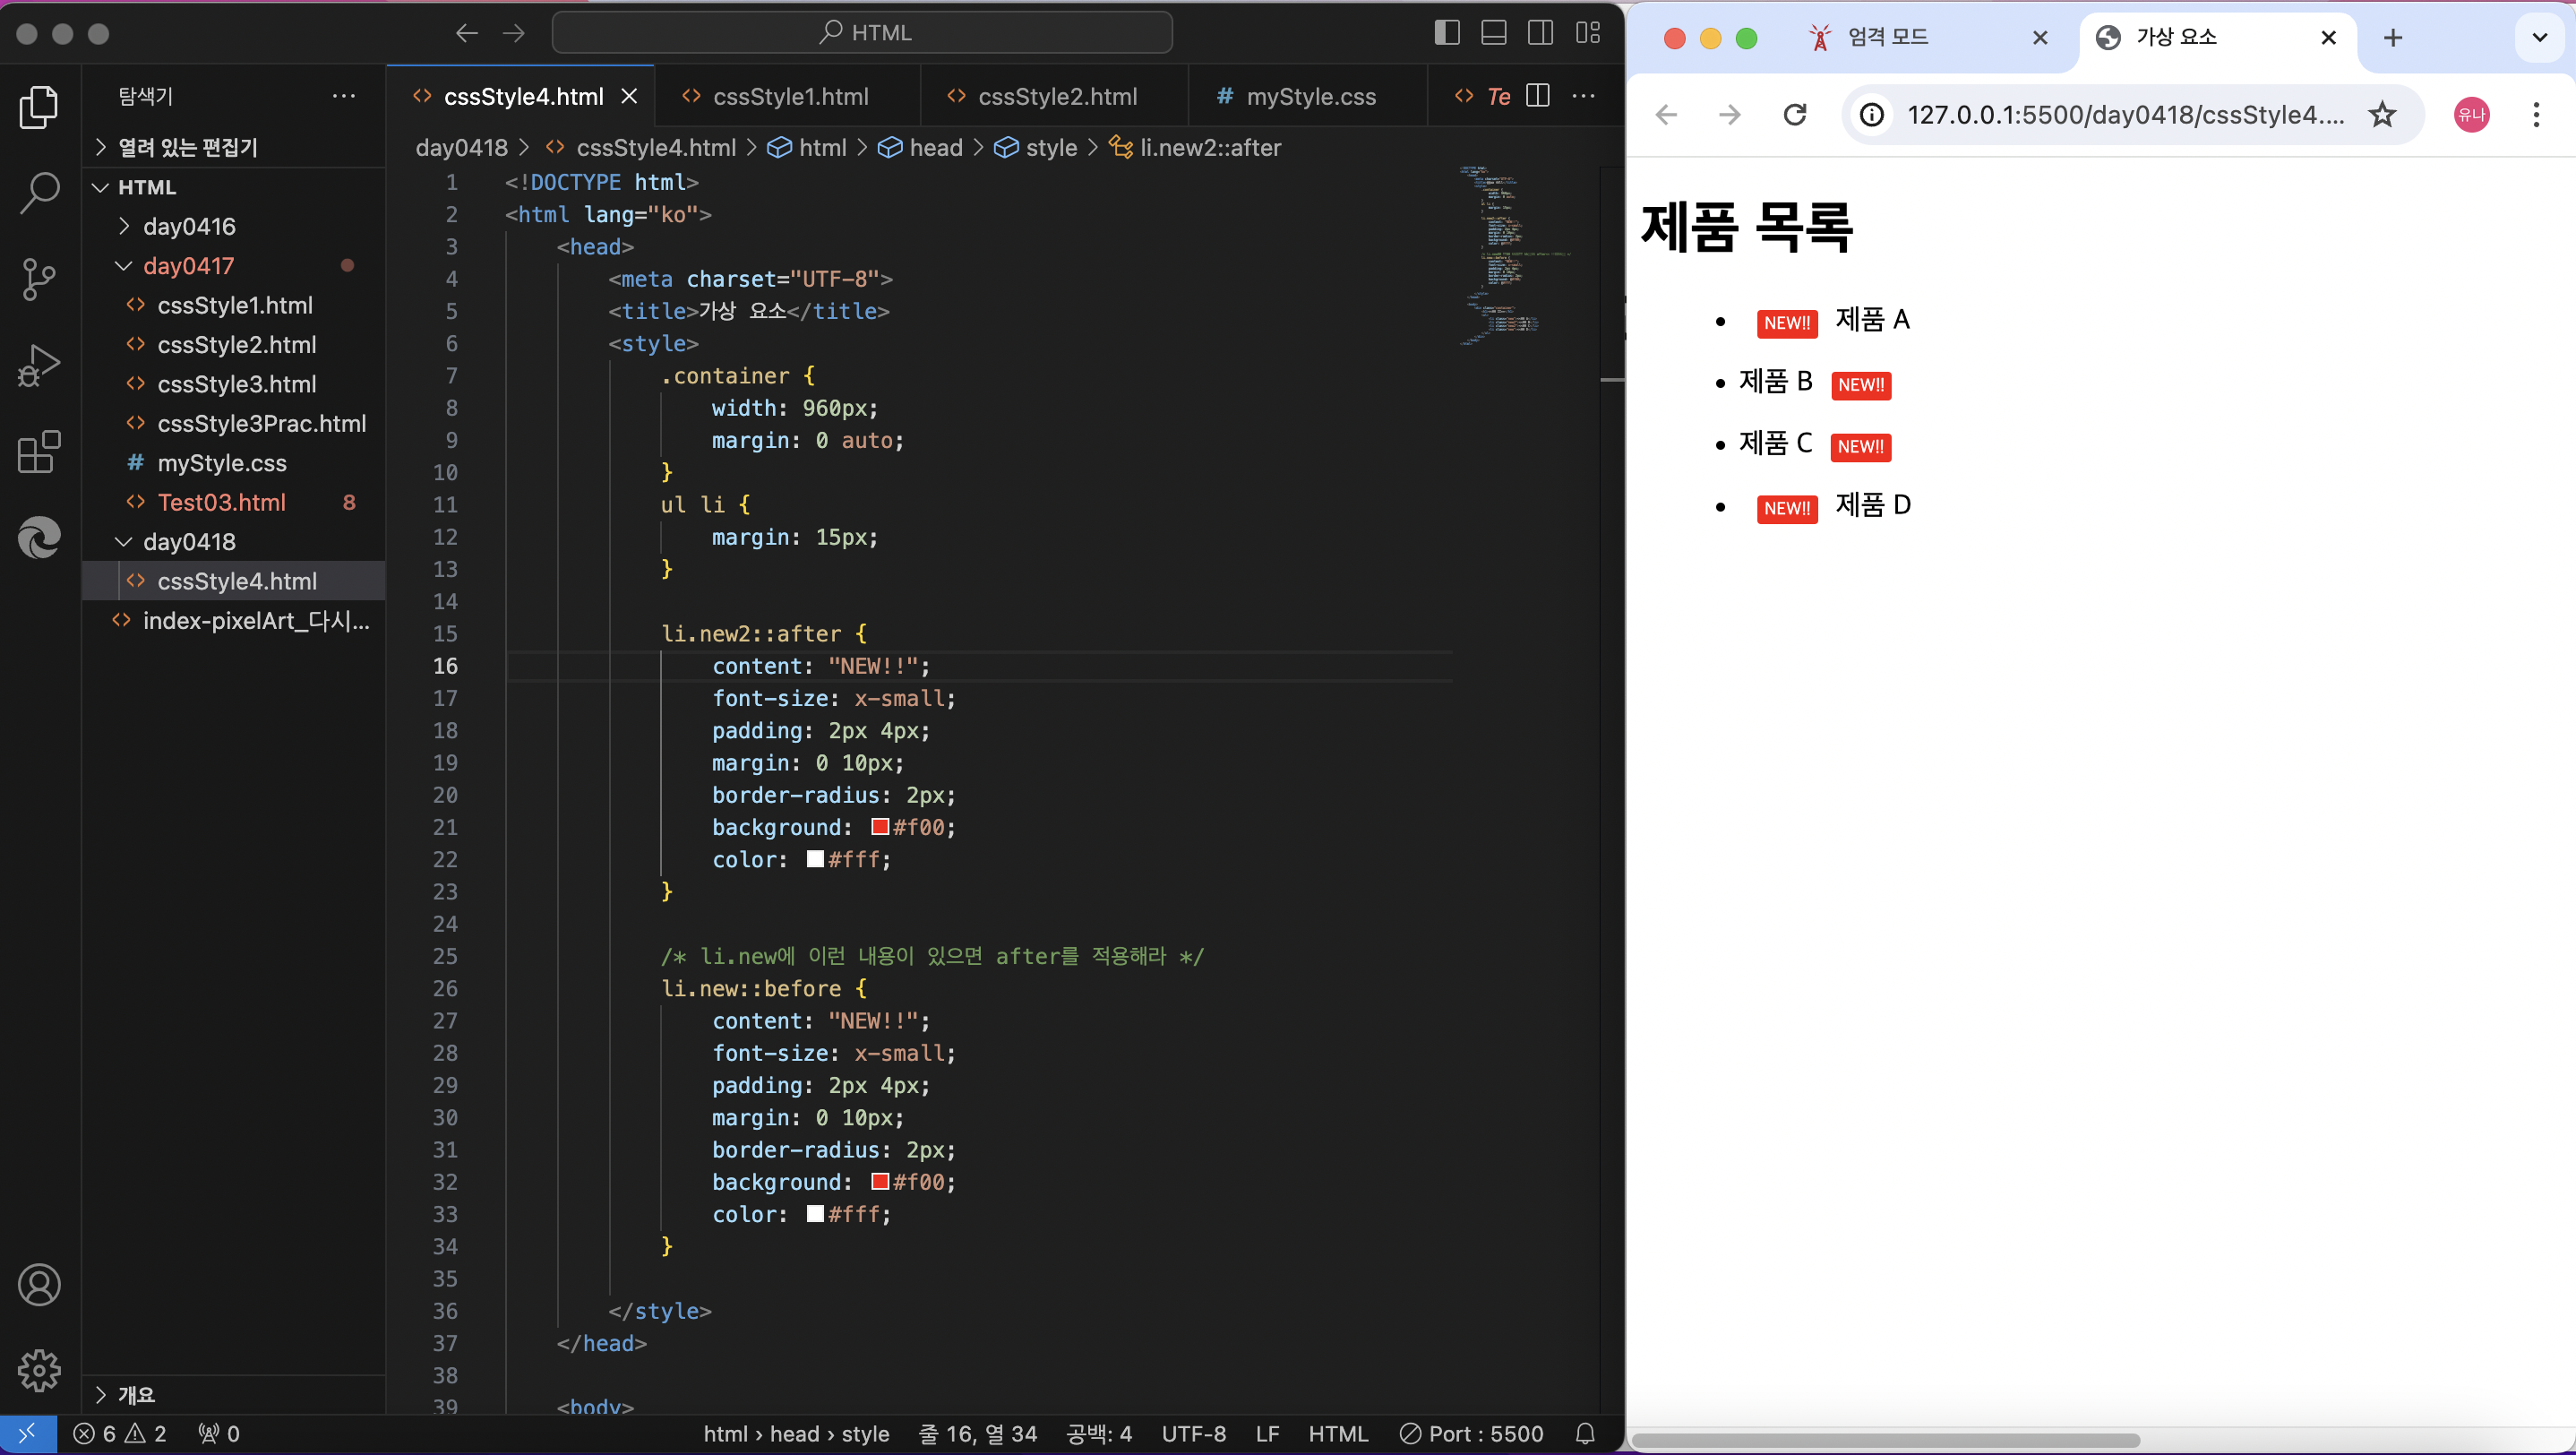2576x1455 pixels.
Task: Switch to the myStyle.css editor tab
Action: pyautogui.click(x=1310, y=97)
